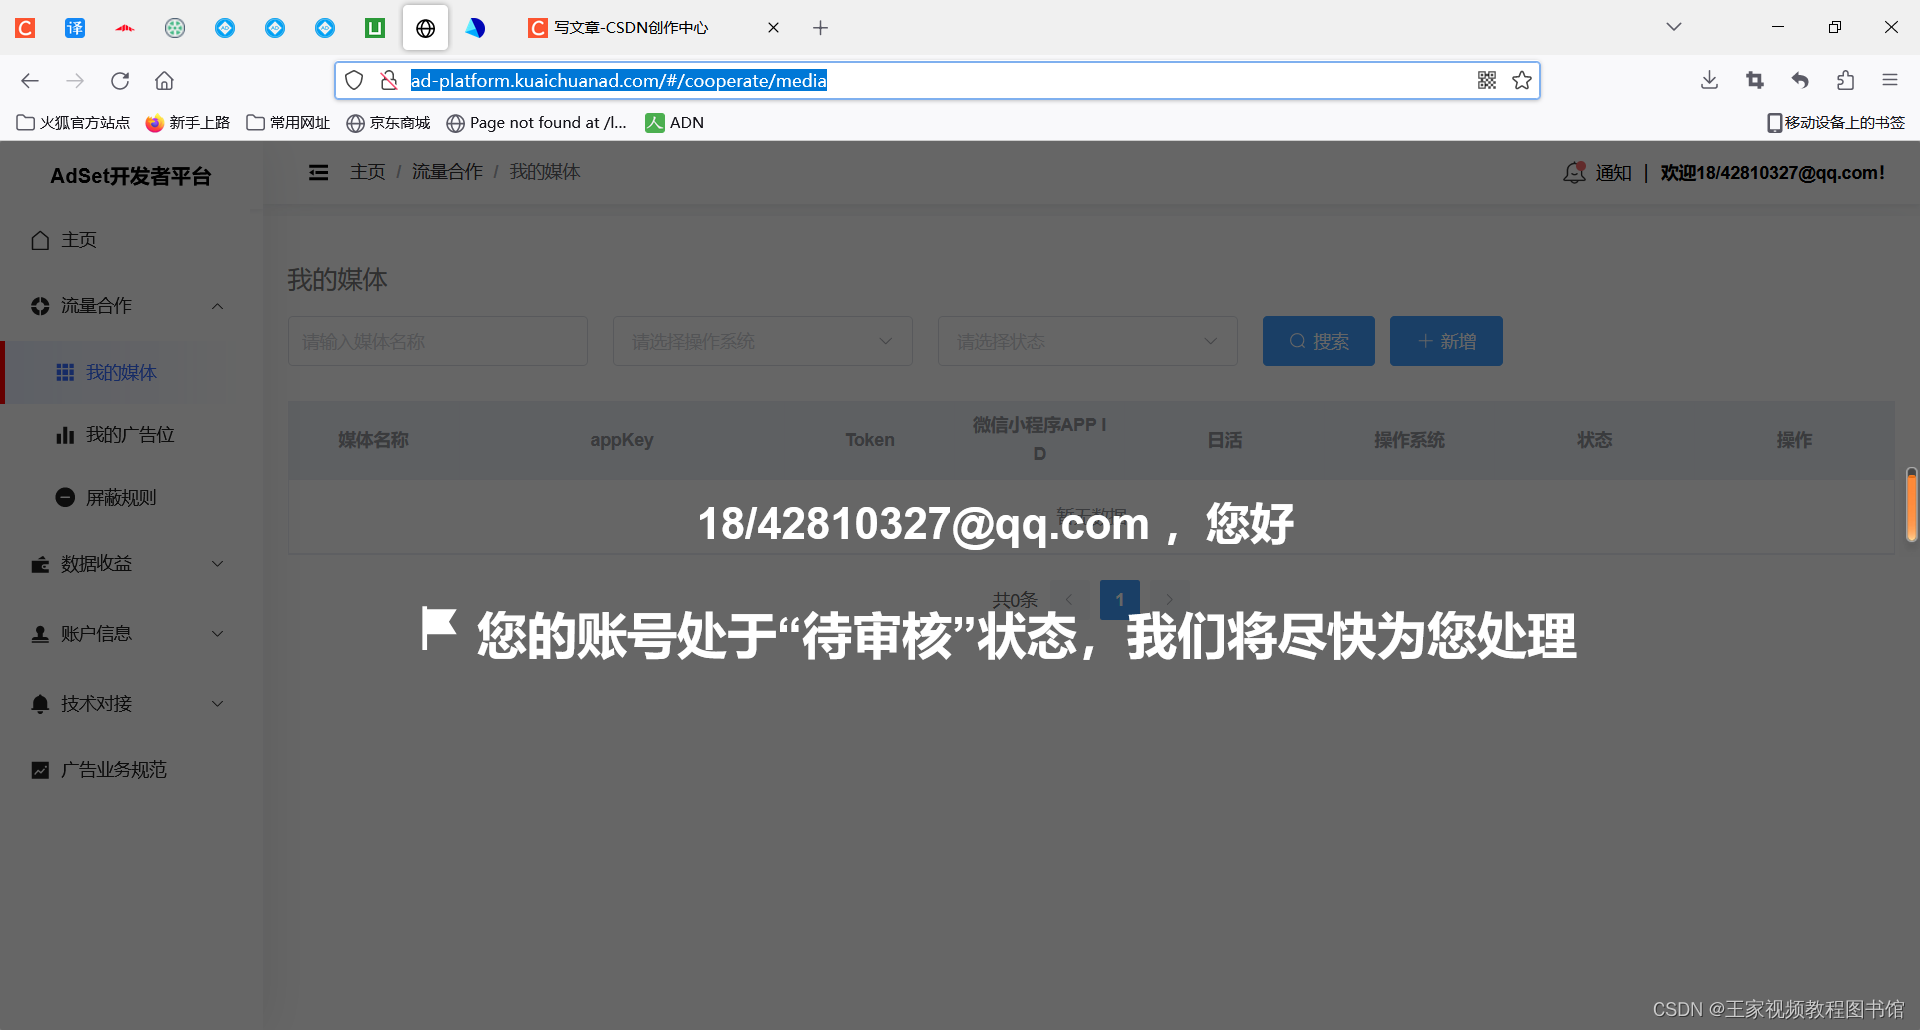This screenshot has width=1920, height=1030.
Task: Open the 请选择状态 dropdown
Action: click(x=1088, y=341)
